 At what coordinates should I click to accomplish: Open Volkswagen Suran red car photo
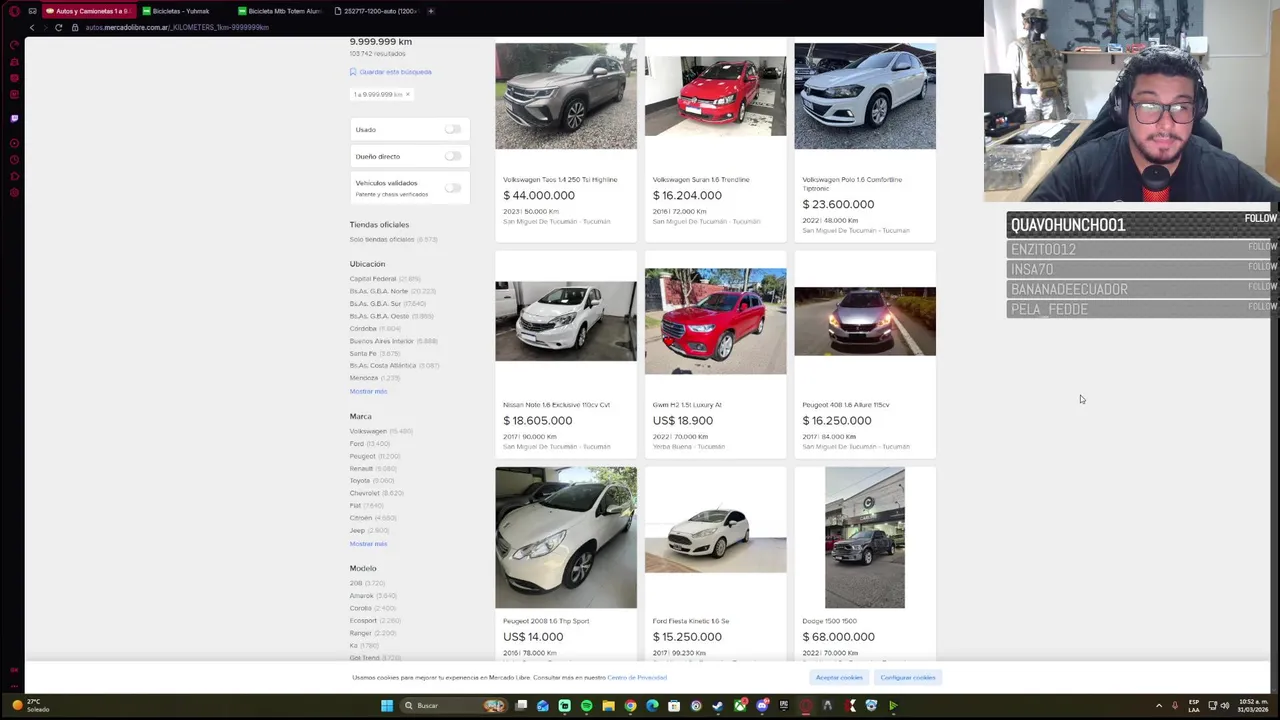click(x=715, y=96)
